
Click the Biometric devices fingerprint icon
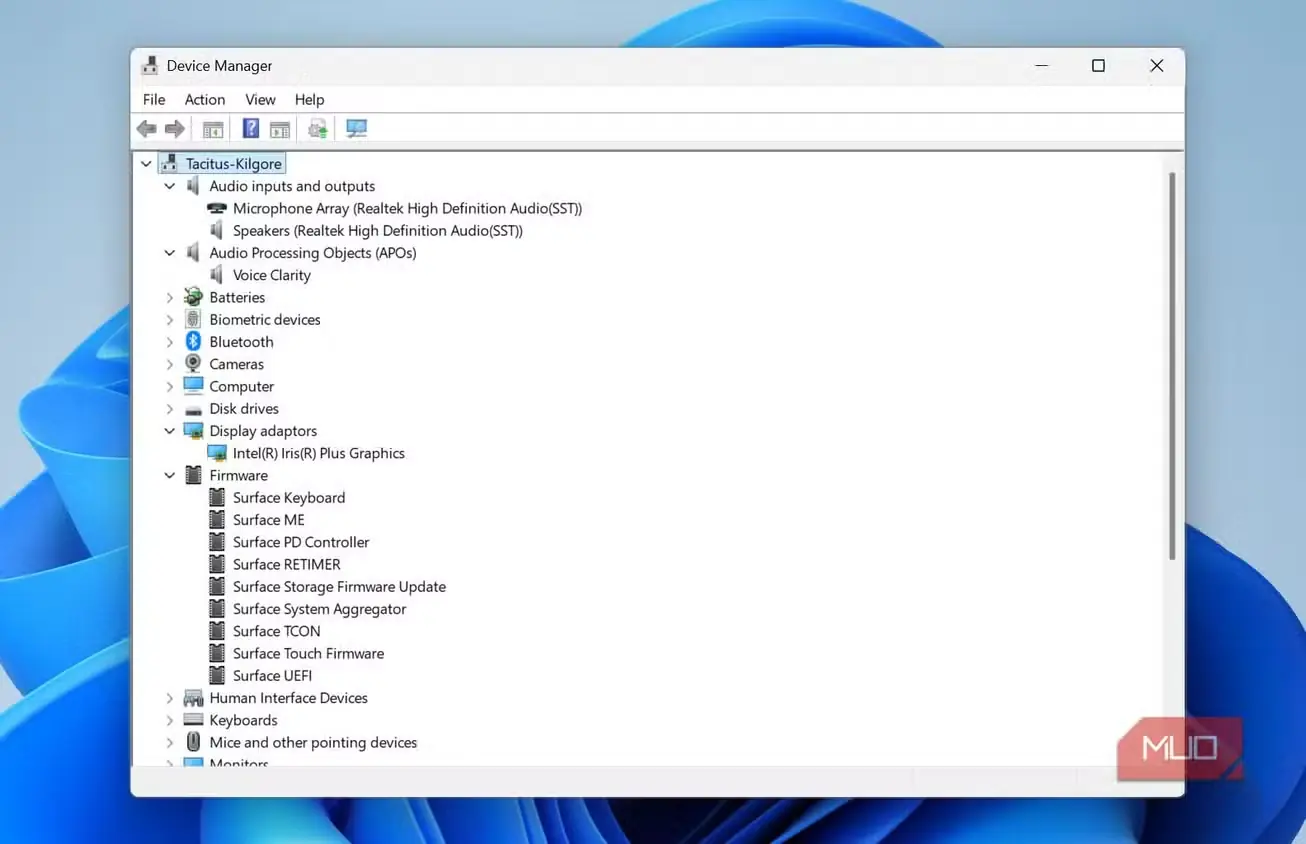tap(193, 320)
